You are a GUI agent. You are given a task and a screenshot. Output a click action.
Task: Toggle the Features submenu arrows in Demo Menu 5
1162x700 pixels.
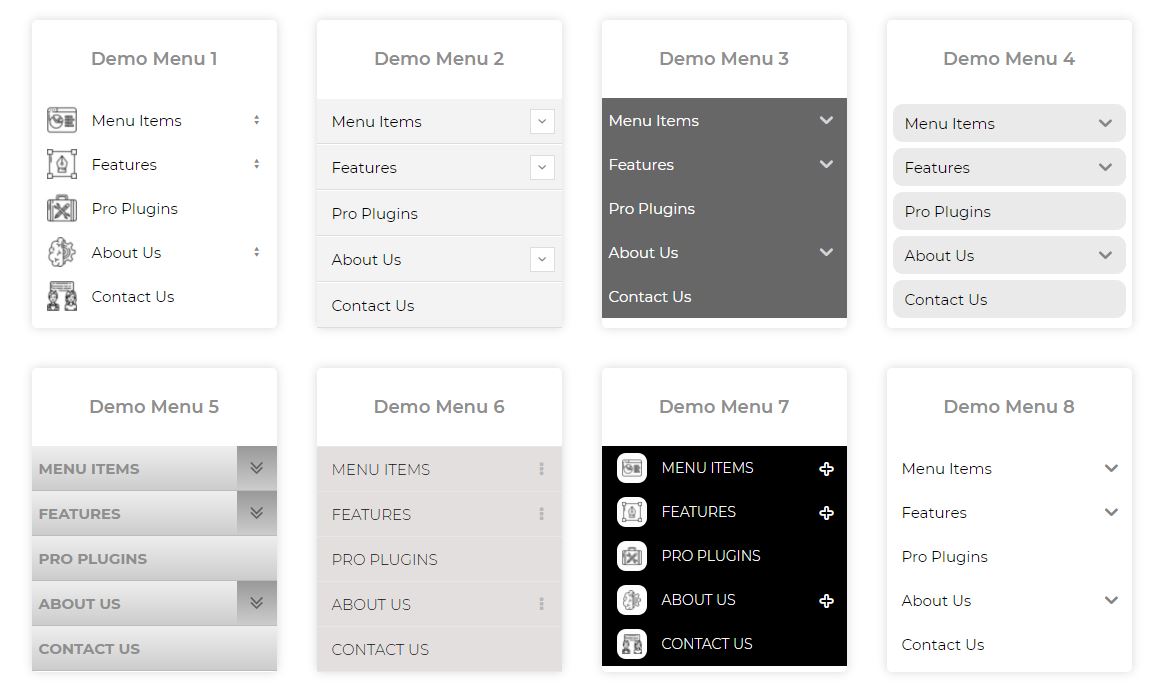point(257,513)
